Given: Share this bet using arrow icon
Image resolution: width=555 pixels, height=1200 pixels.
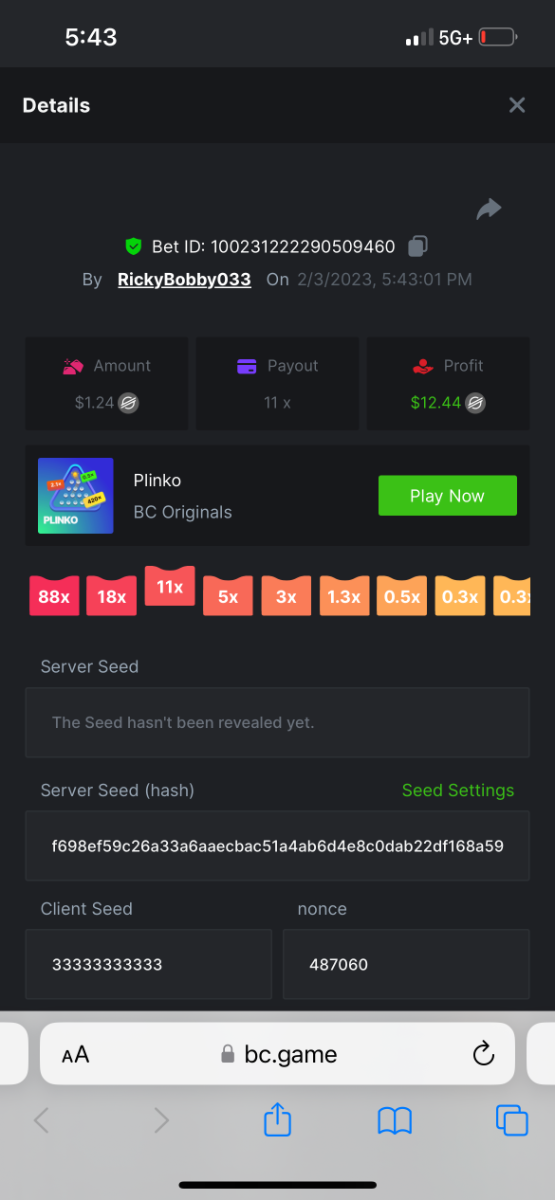Looking at the screenshot, I should click(x=488, y=208).
